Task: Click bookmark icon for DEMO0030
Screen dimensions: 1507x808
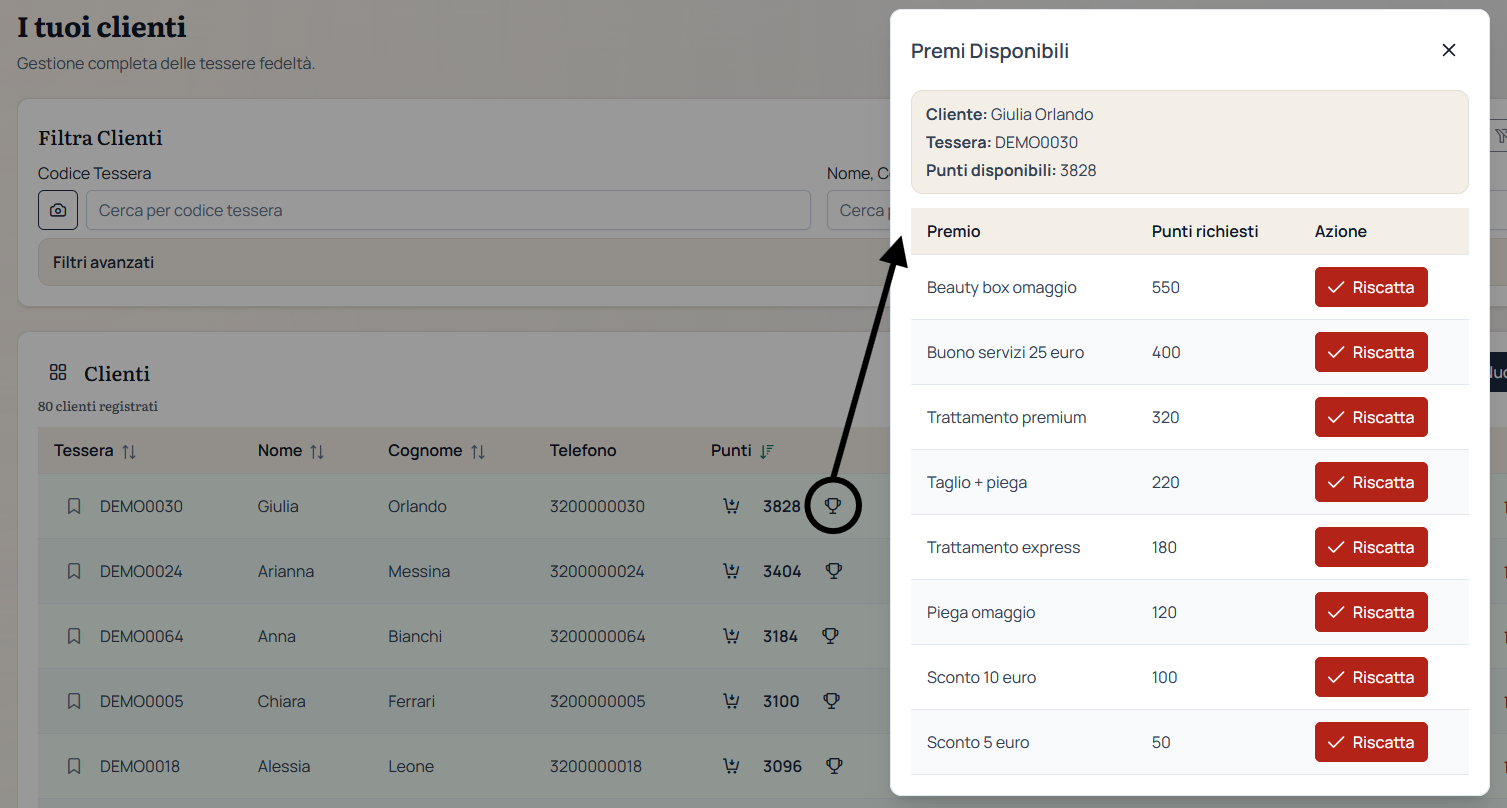Action: [x=74, y=506]
